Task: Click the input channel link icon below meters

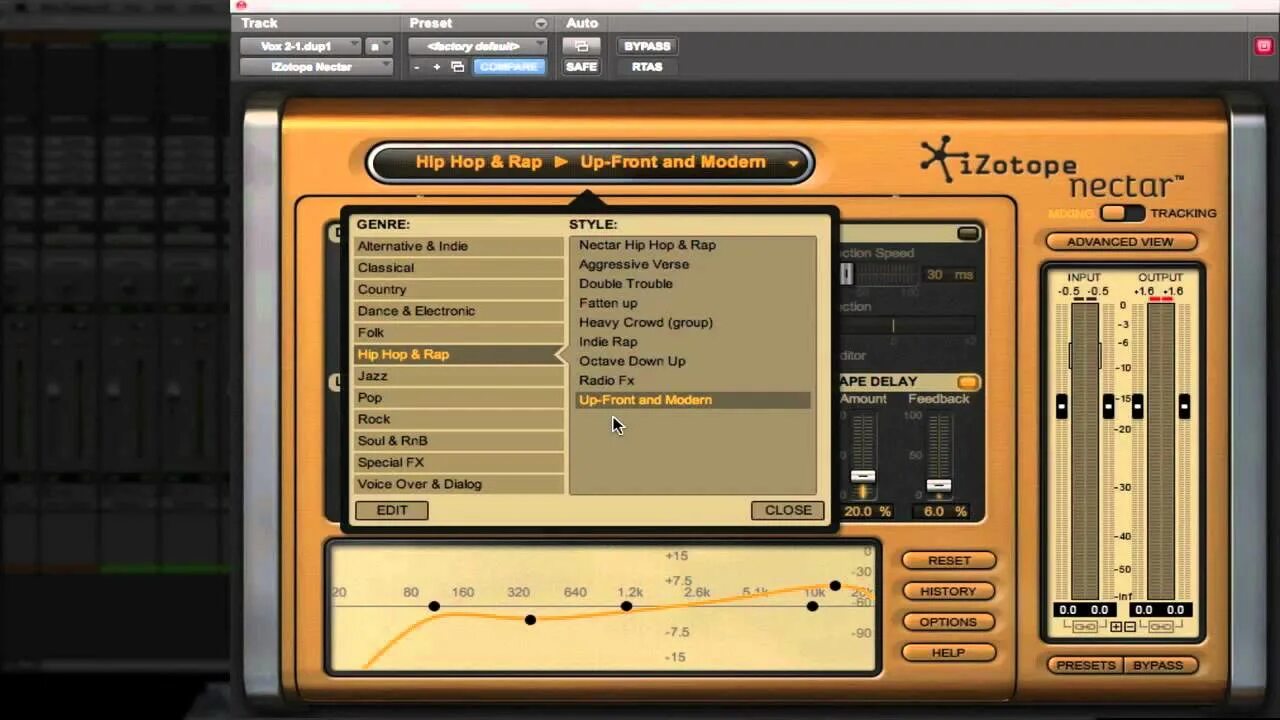Action: (1084, 627)
